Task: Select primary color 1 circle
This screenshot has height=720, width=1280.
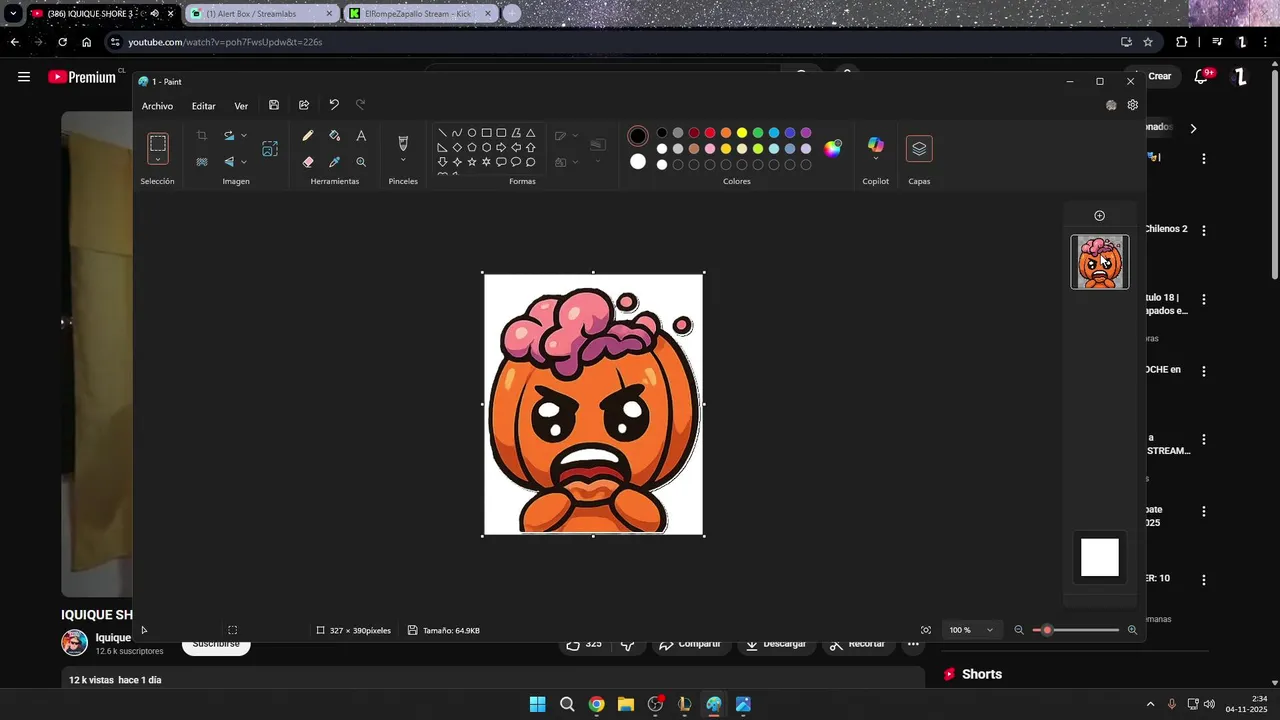Action: tap(638, 136)
